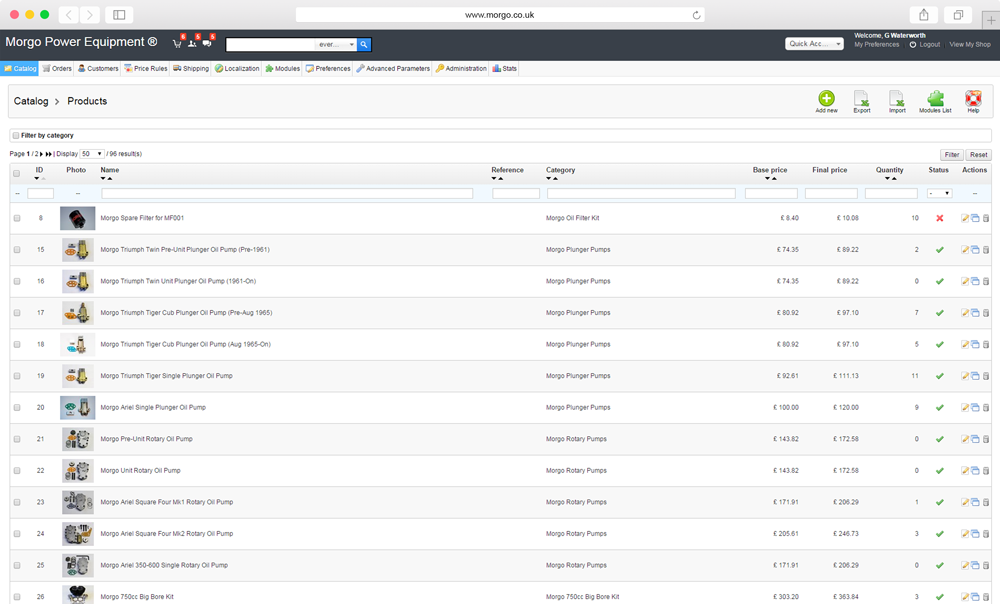Open the new customers notification icon

click(192, 43)
